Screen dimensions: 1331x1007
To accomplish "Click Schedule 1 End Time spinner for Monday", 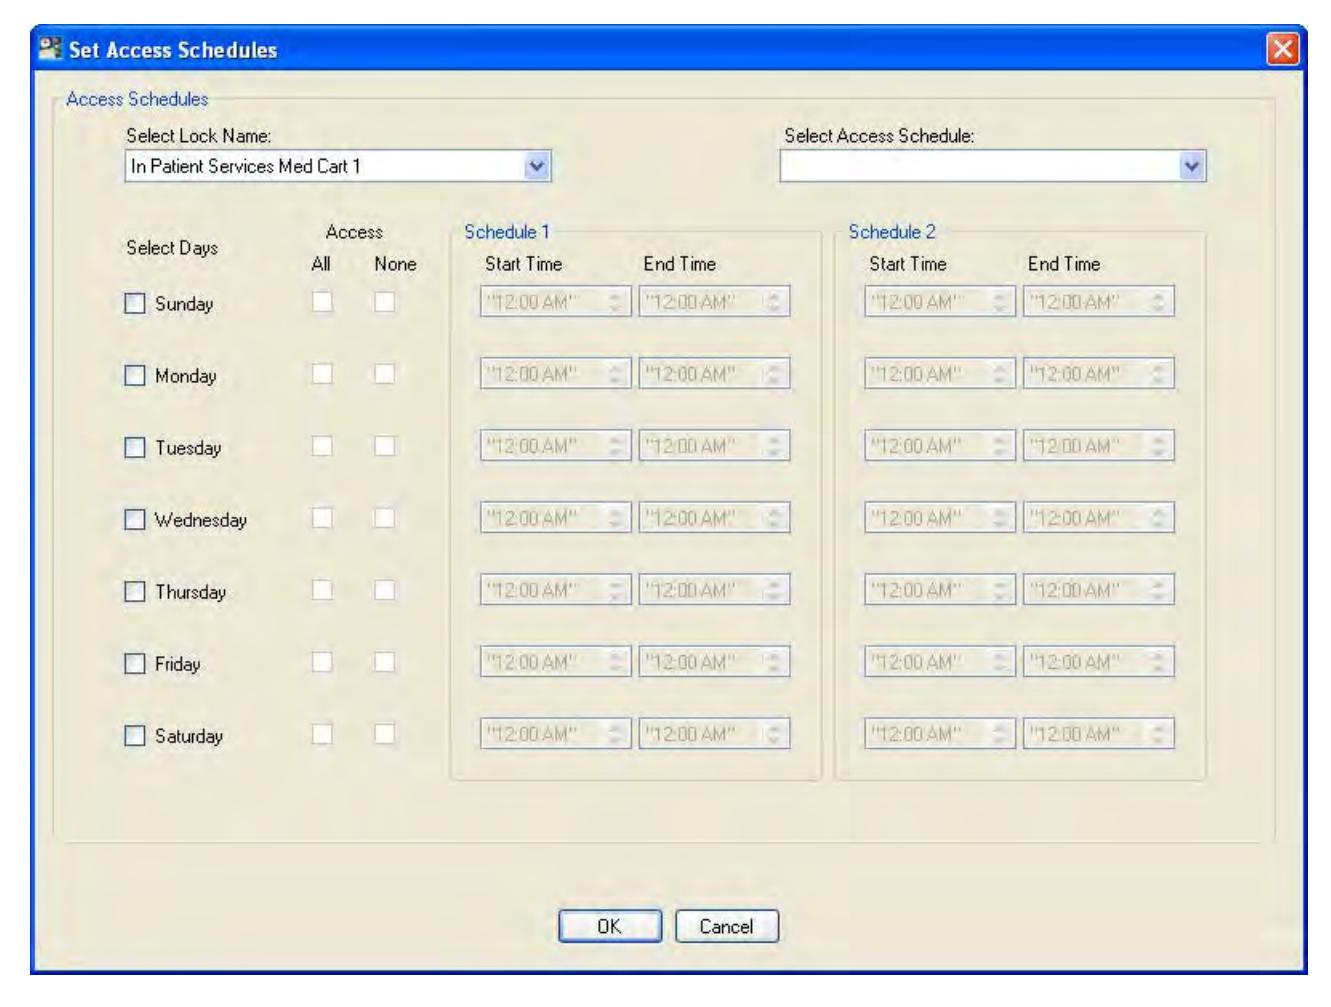I will point(774,374).
